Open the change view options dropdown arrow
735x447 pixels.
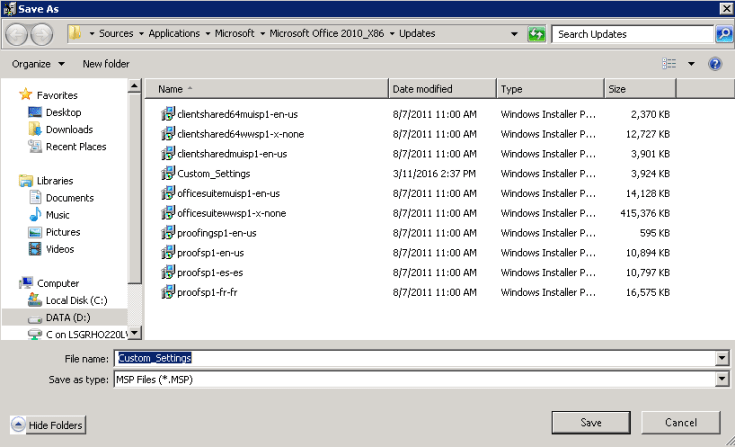pyautogui.click(x=691, y=64)
